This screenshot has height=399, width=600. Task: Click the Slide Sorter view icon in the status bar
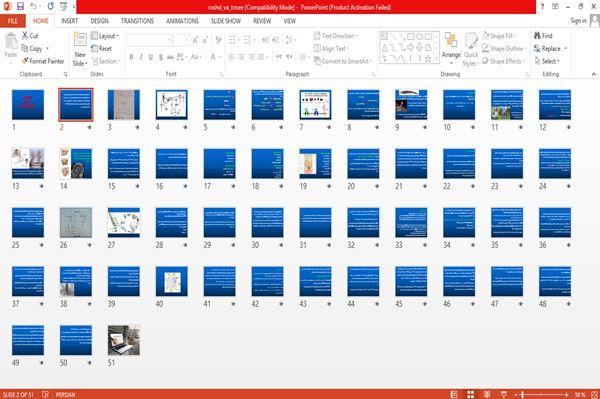tap(470, 394)
